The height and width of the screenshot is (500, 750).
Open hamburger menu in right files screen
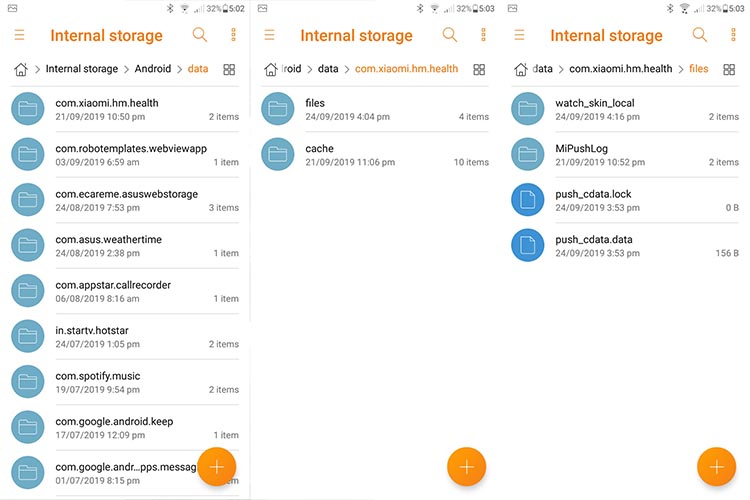[x=519, y=35]
